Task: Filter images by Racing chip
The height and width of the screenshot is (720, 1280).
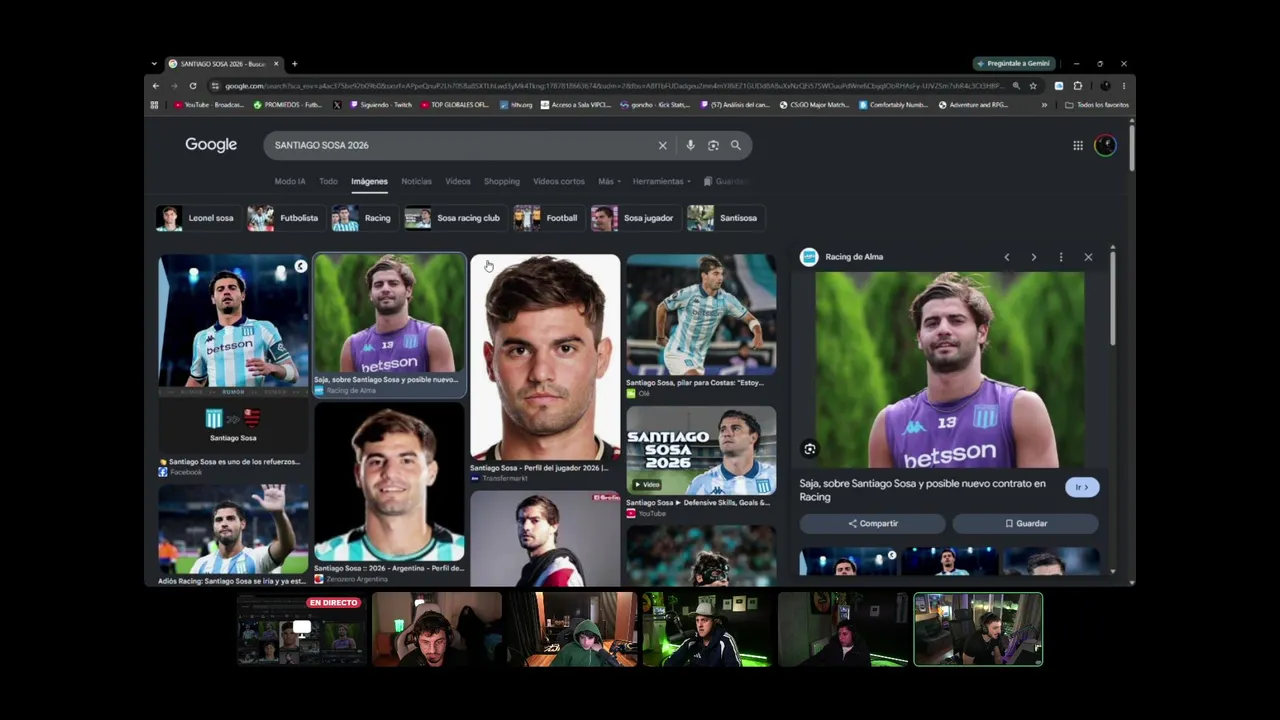Action: click(x=364, y=218)
